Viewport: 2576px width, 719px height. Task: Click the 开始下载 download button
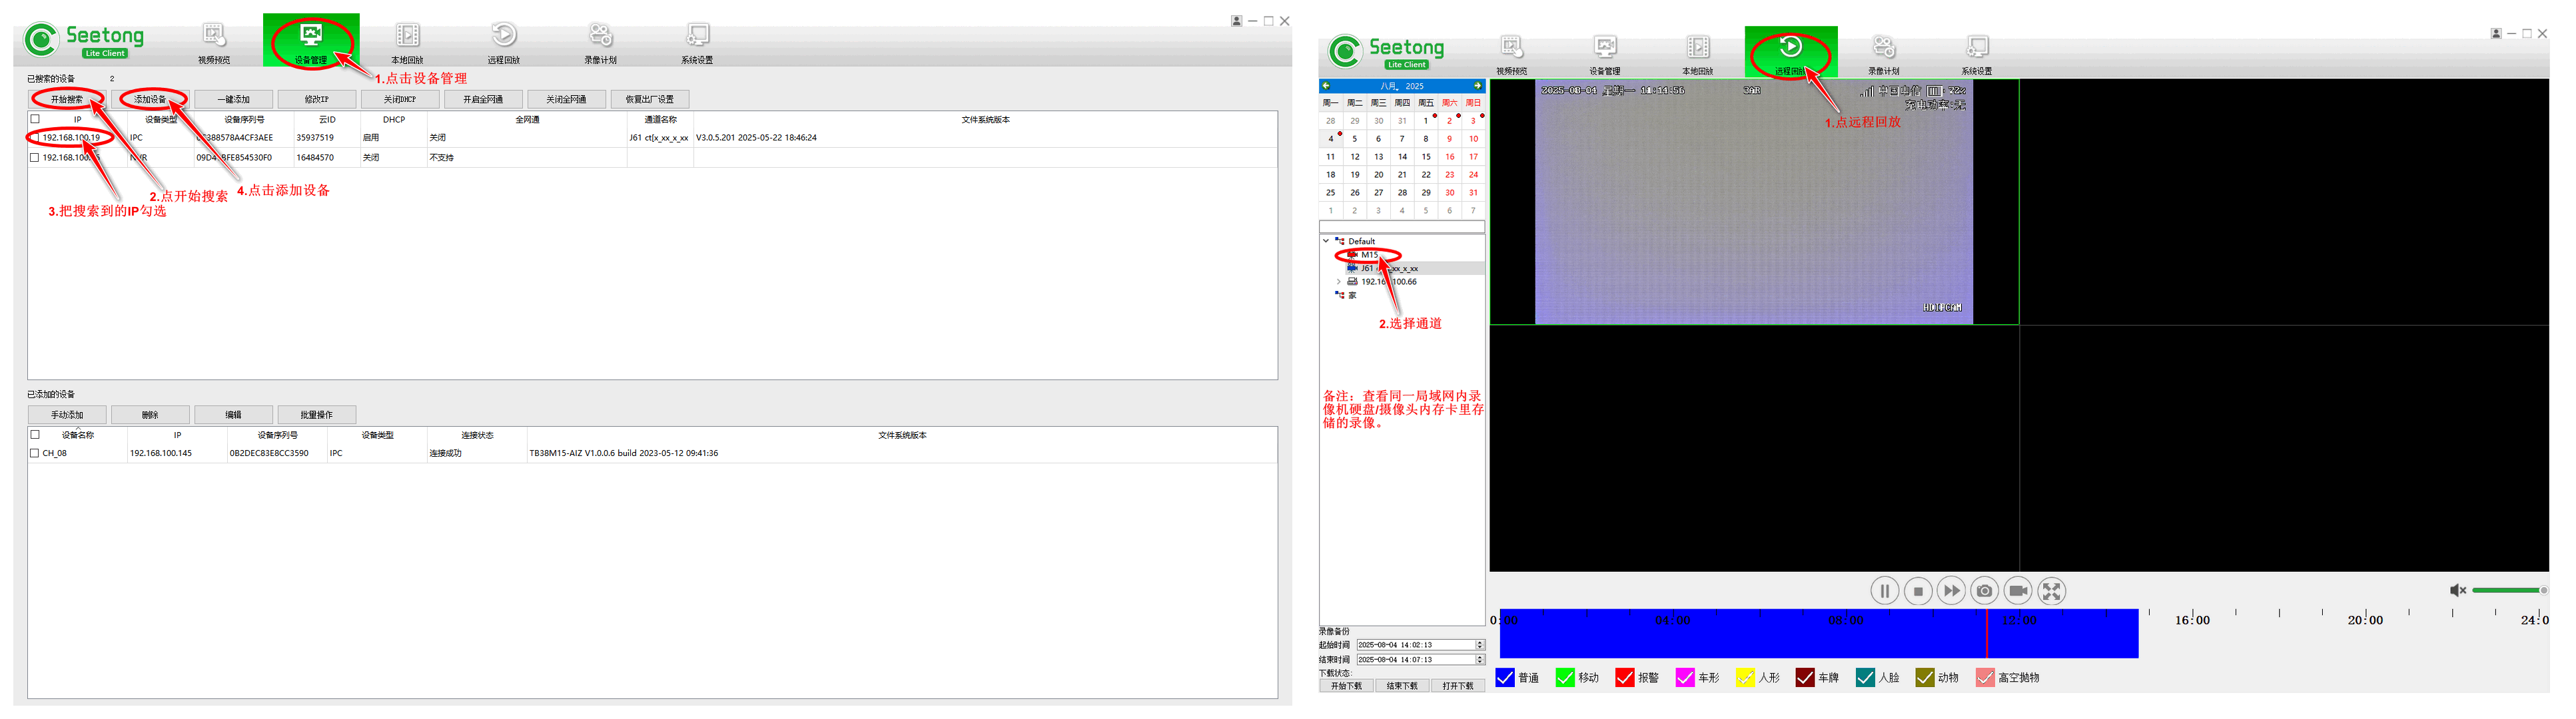pos(1346,686)
